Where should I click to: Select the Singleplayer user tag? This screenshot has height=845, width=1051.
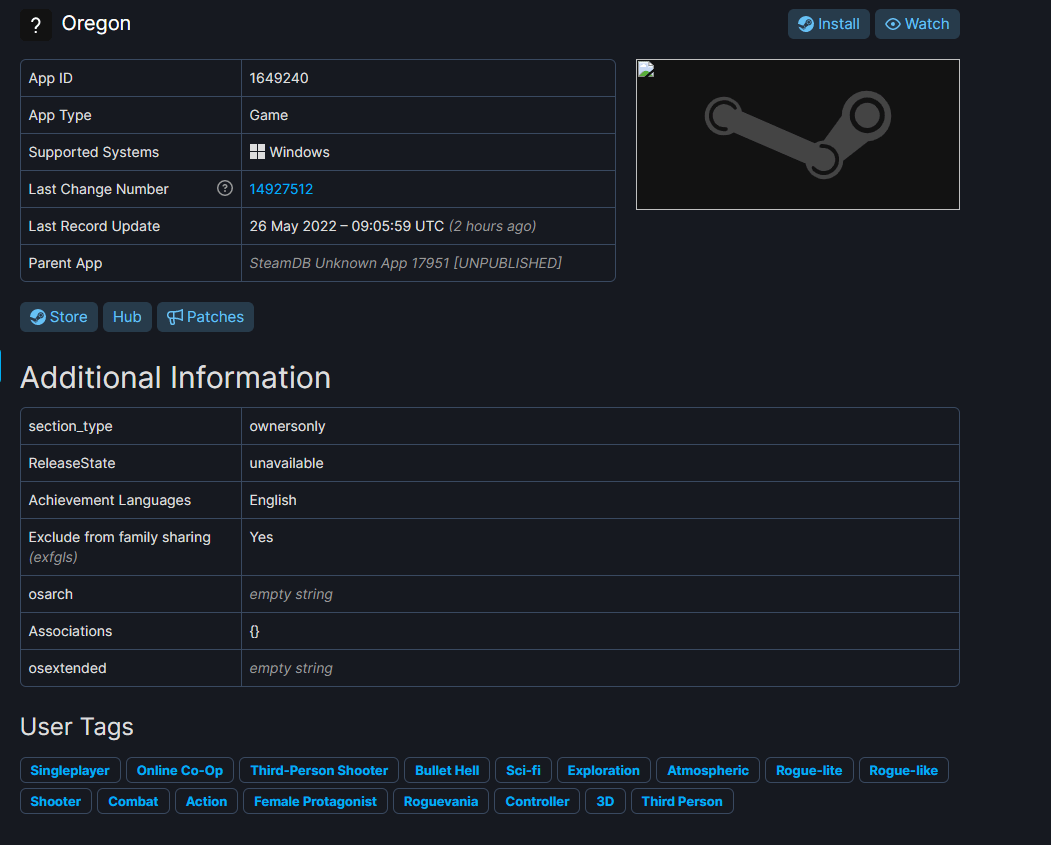click(71, 770)
